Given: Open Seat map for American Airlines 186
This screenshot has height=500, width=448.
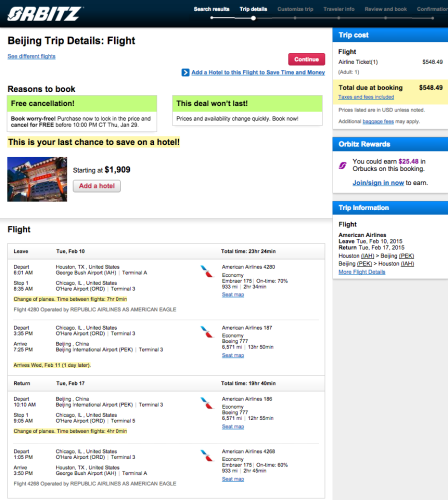Looking at the screenshot, I should [x=233, y=427].
